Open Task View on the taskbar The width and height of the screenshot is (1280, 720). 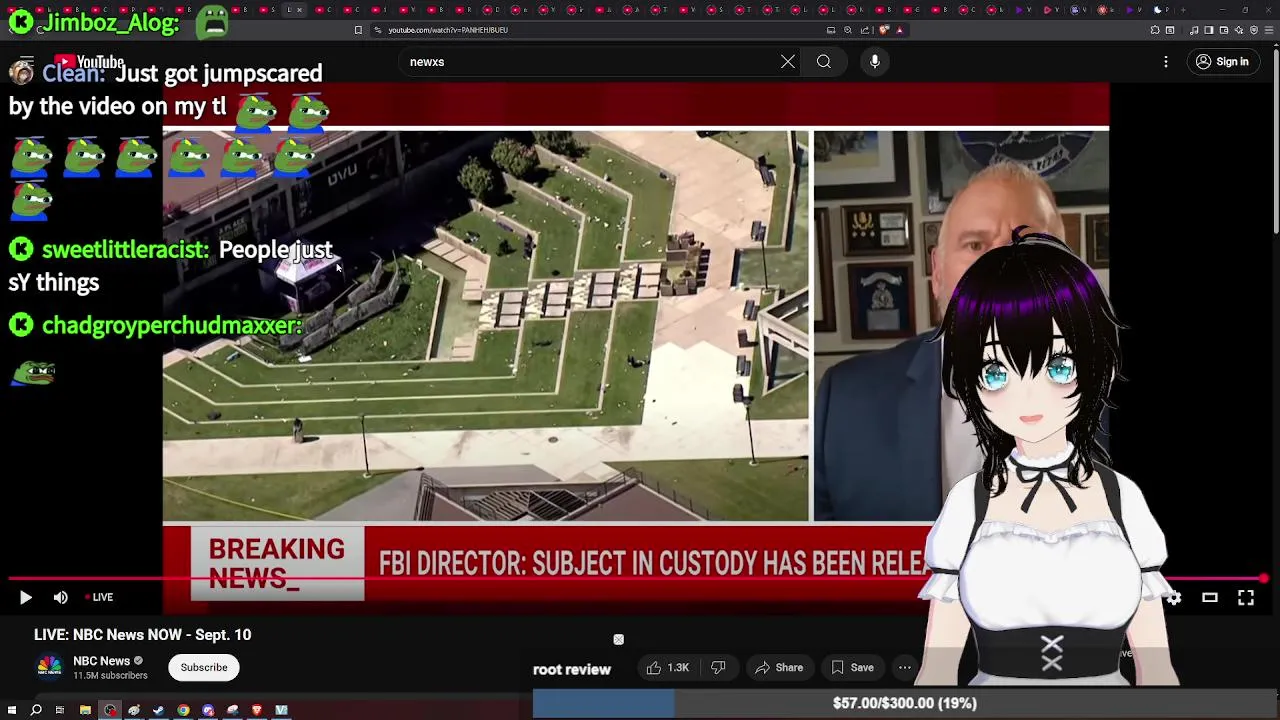(59, 710)
